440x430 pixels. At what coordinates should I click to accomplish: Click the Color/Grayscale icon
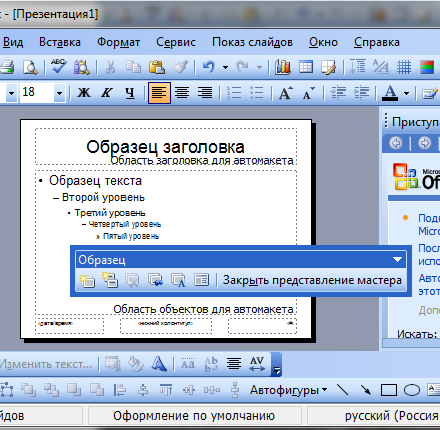coord(427,67)
